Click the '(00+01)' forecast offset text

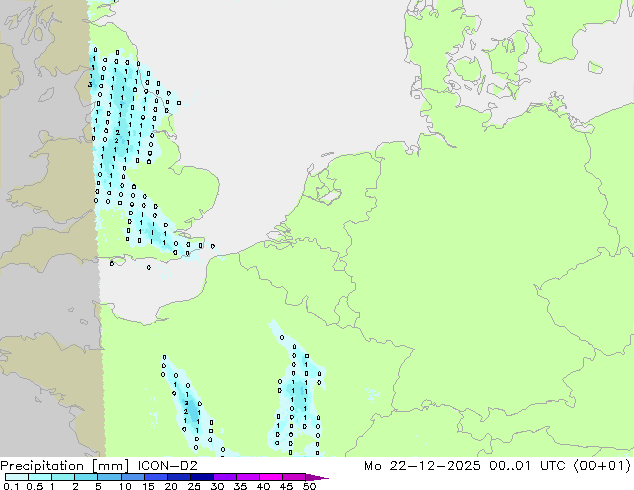coord(602,465)
